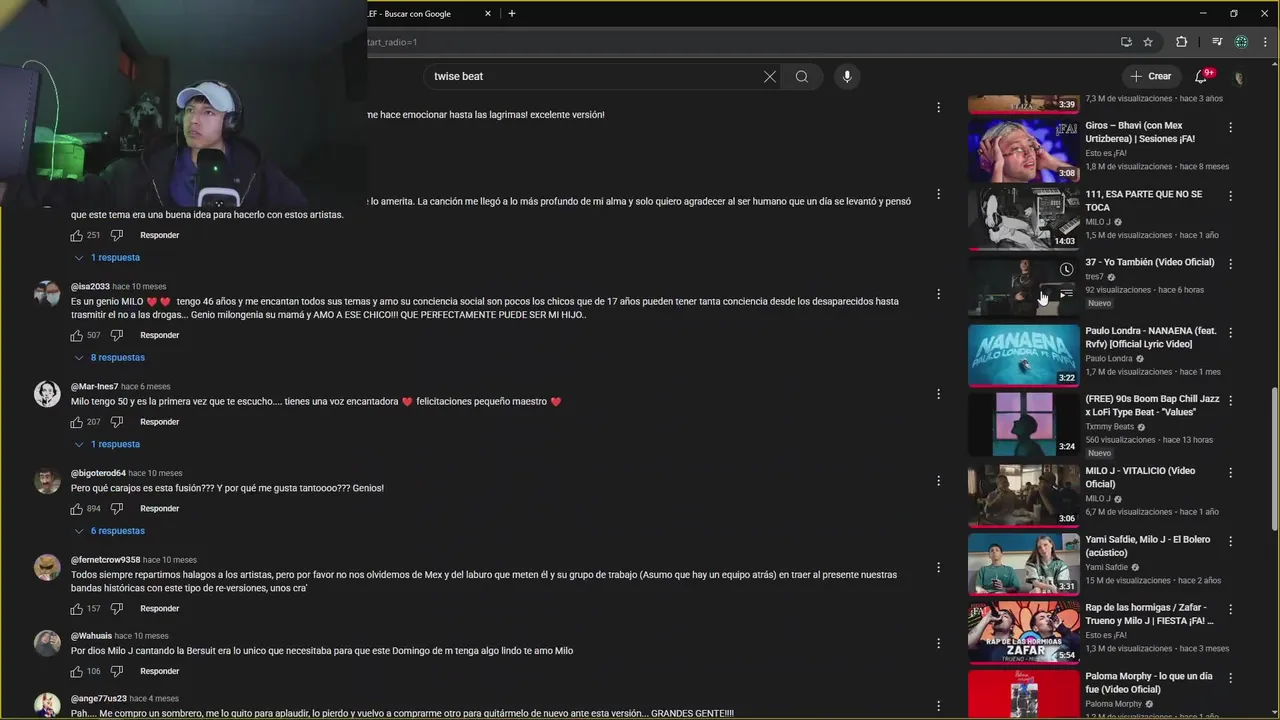
Task: Open @bigoterod64 channel username link
Action: [98, 473]
